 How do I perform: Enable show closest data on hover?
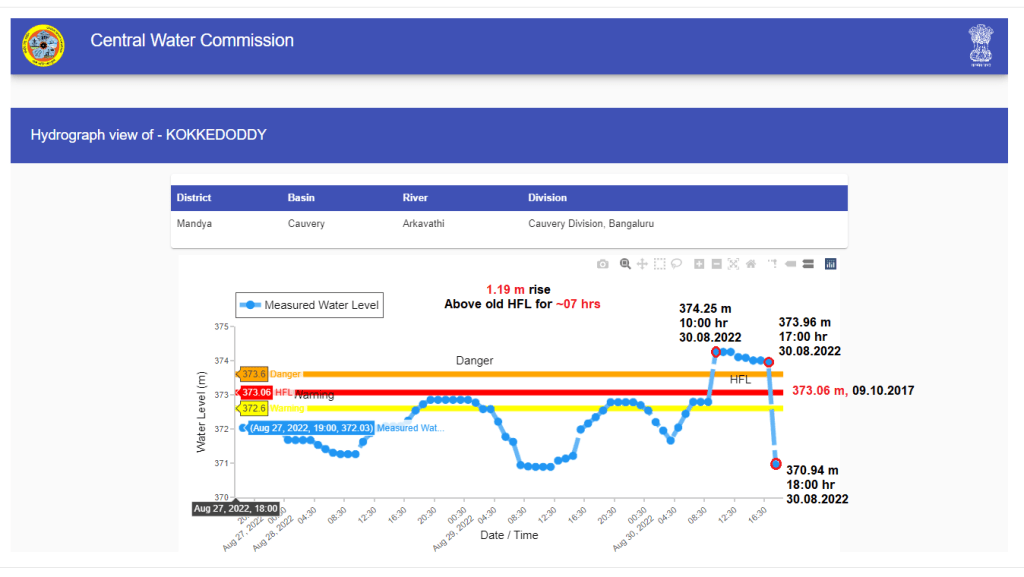point(790,264)
